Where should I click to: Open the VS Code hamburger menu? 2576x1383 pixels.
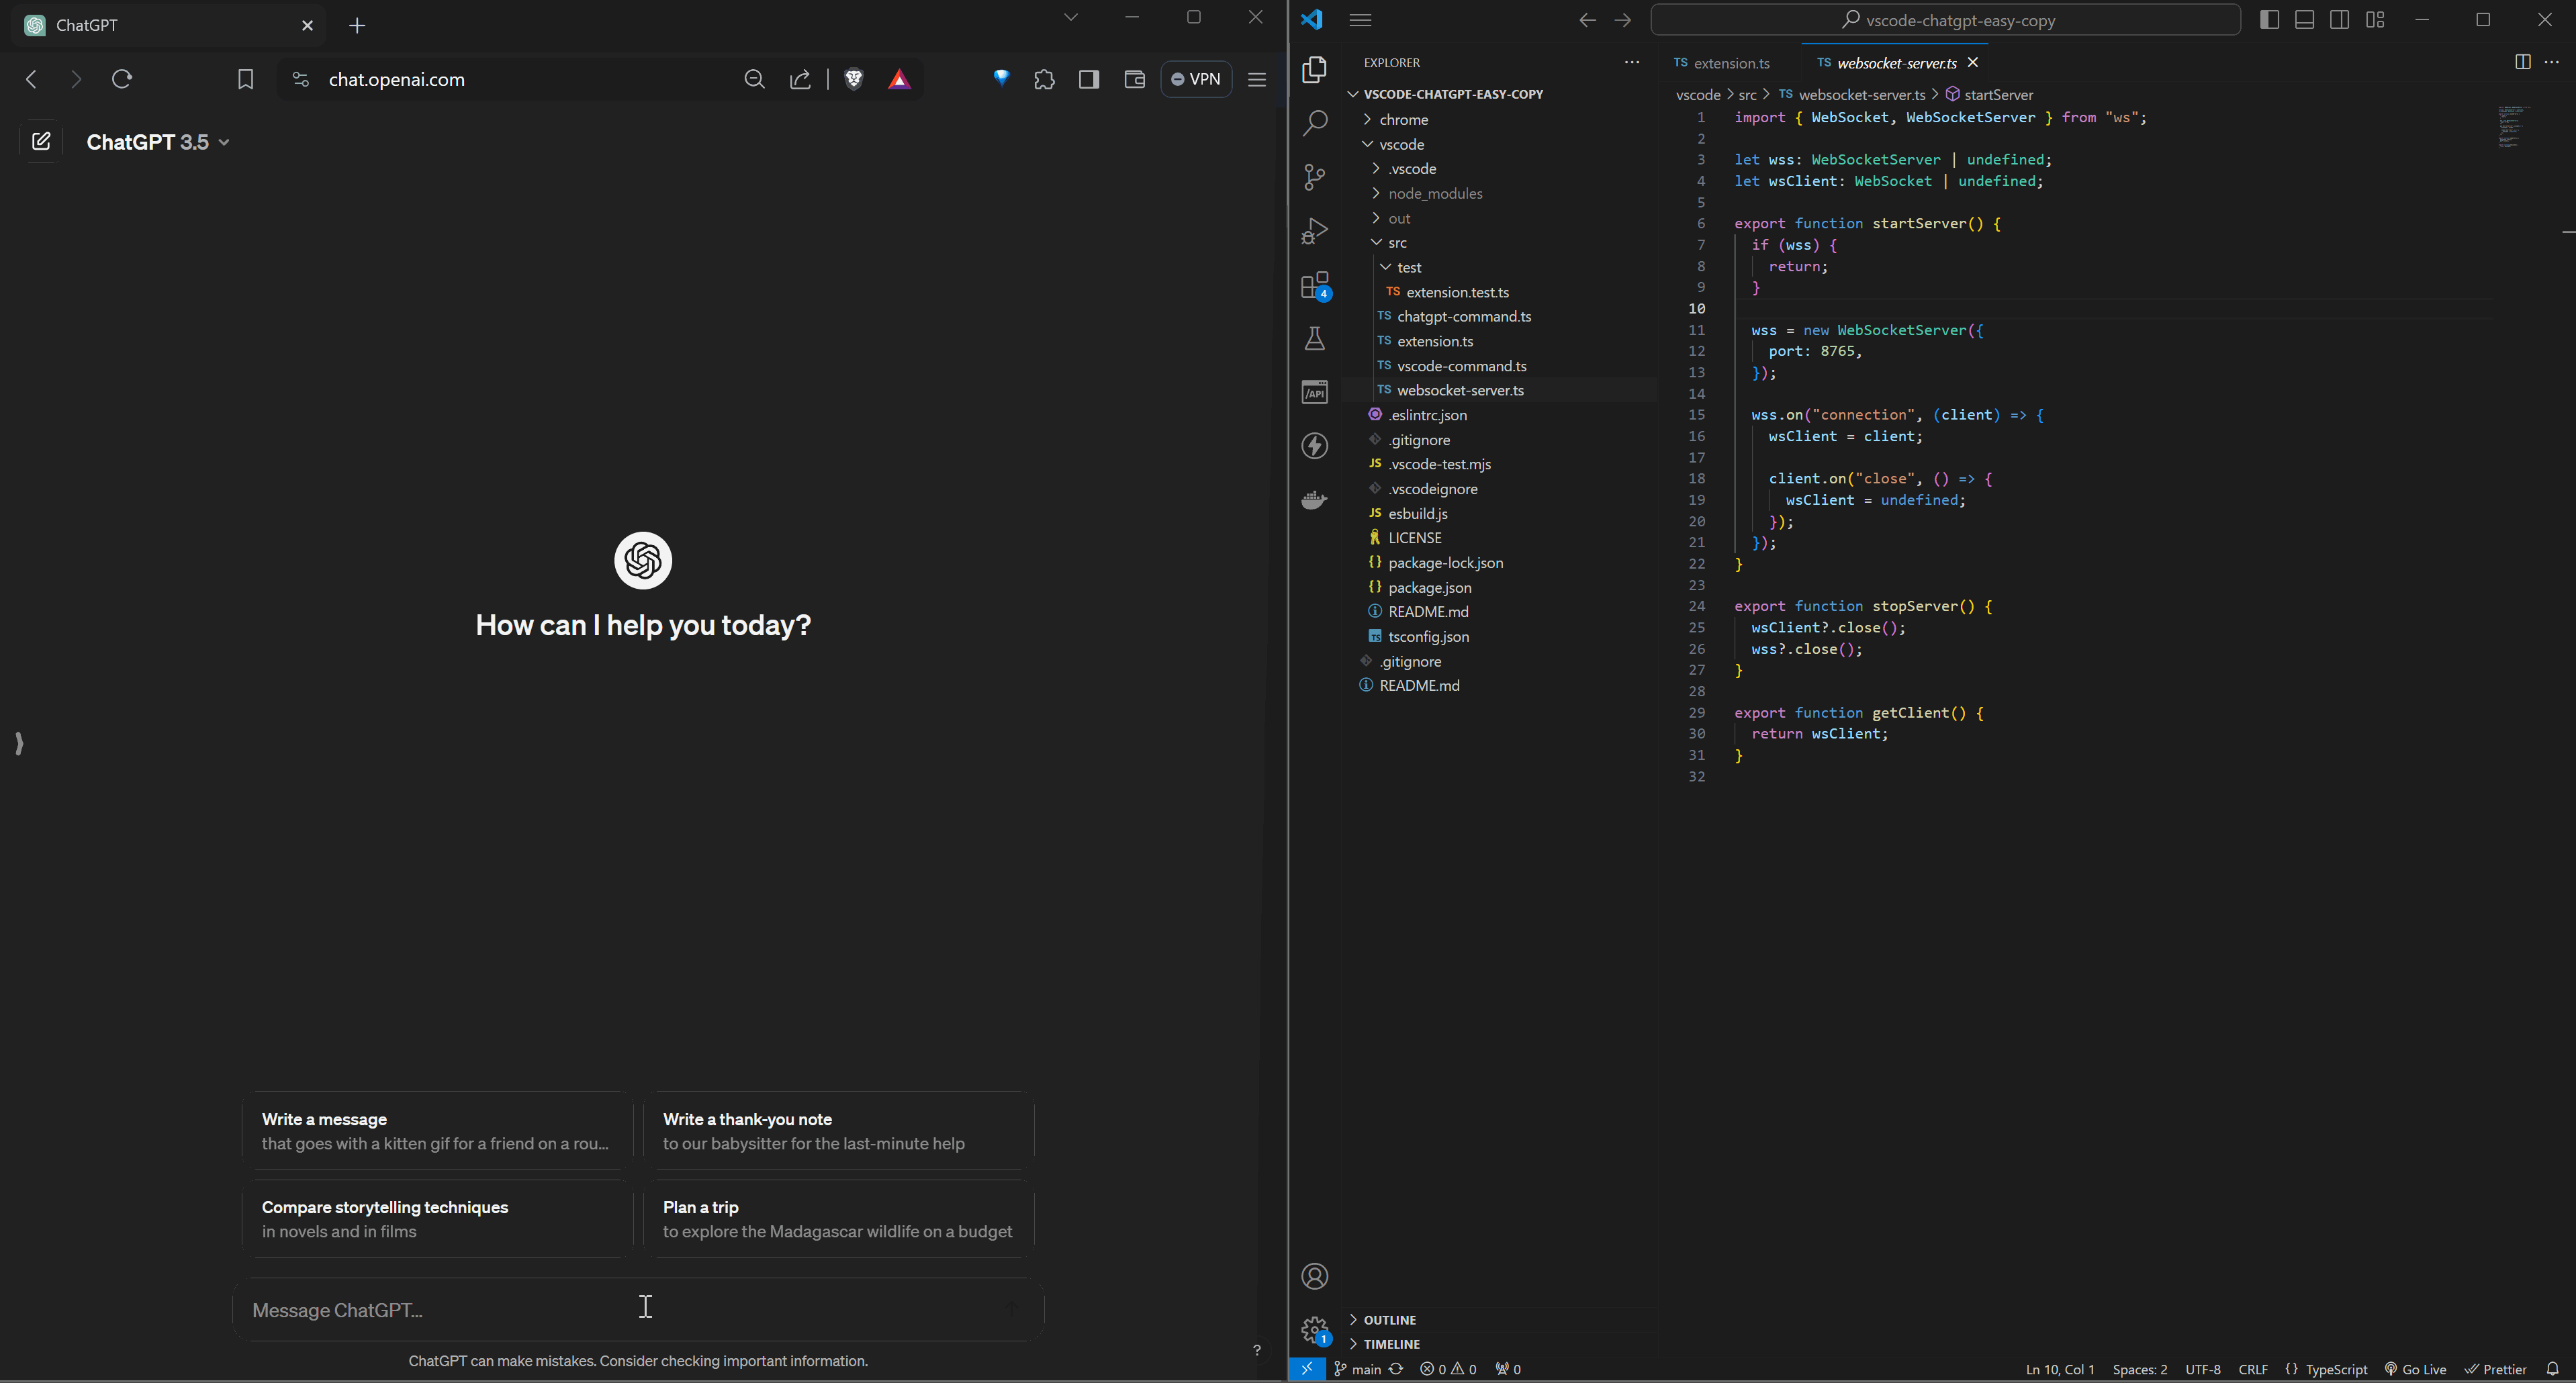(x=1360, y=20)
